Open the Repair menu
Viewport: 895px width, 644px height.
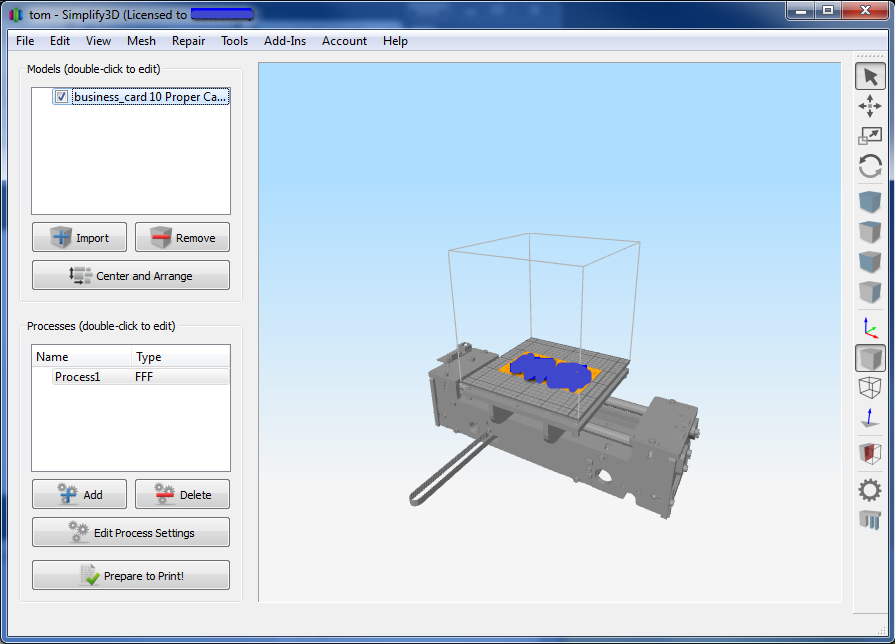pos(188,41)
